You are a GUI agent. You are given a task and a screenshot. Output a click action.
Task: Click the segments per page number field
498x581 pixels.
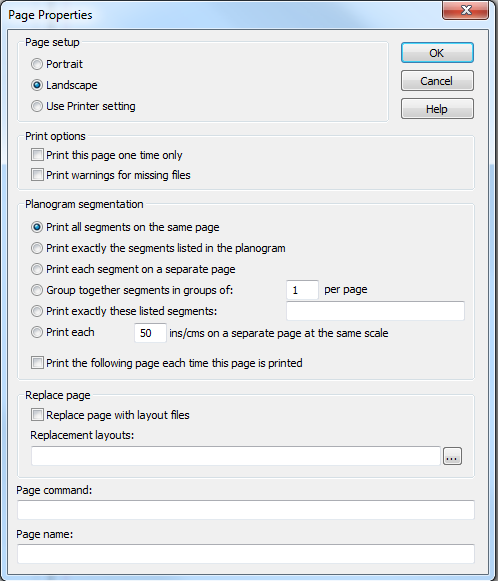pyautogui.click(x=302, y=290)
